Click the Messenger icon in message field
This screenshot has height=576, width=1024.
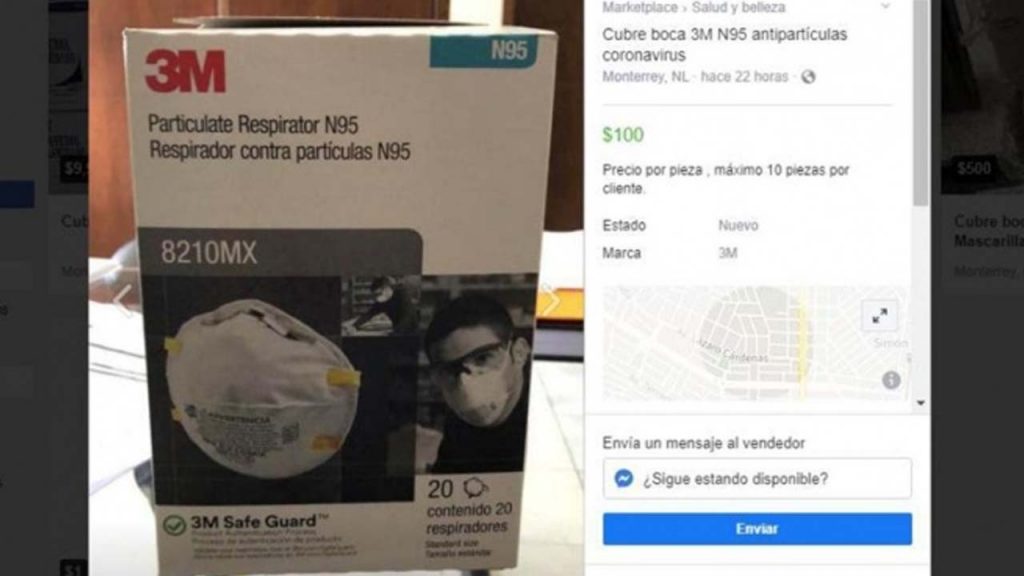point(624,479)
